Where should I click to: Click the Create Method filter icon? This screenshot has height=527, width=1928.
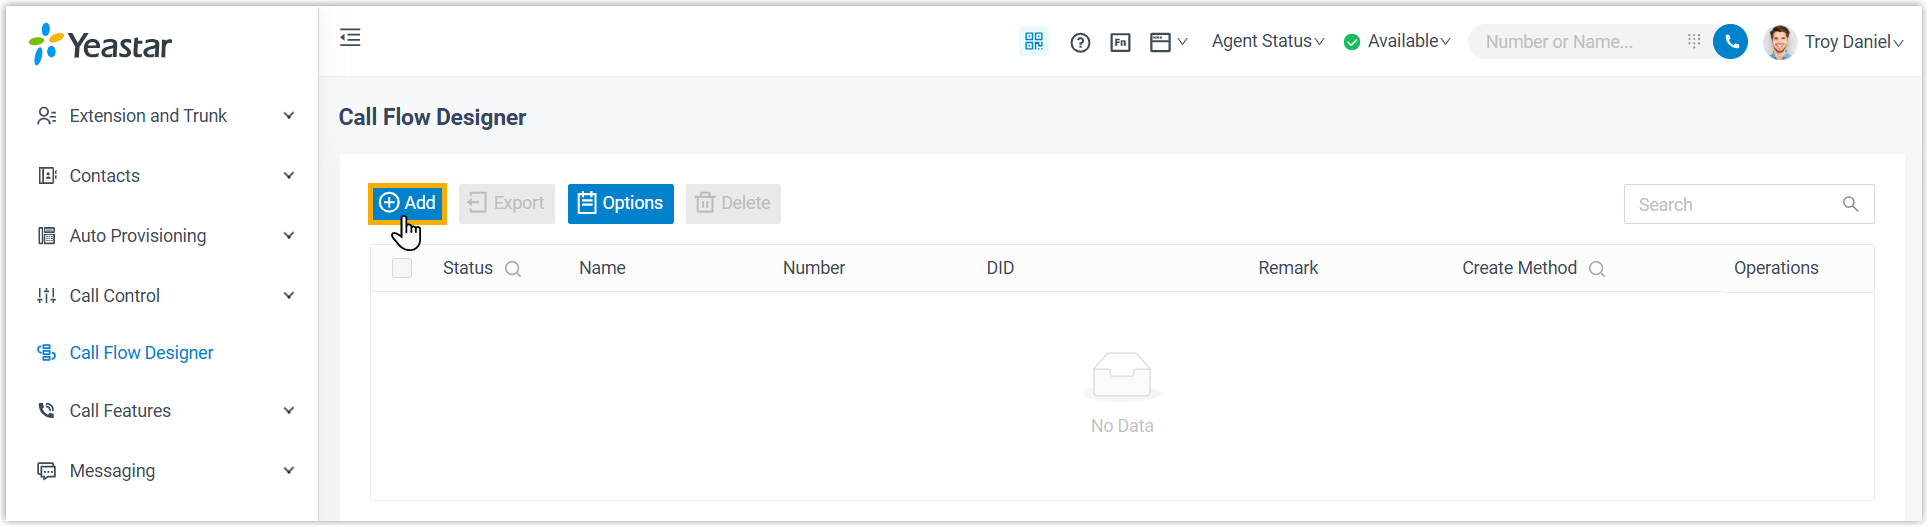tap(1597, 269)
